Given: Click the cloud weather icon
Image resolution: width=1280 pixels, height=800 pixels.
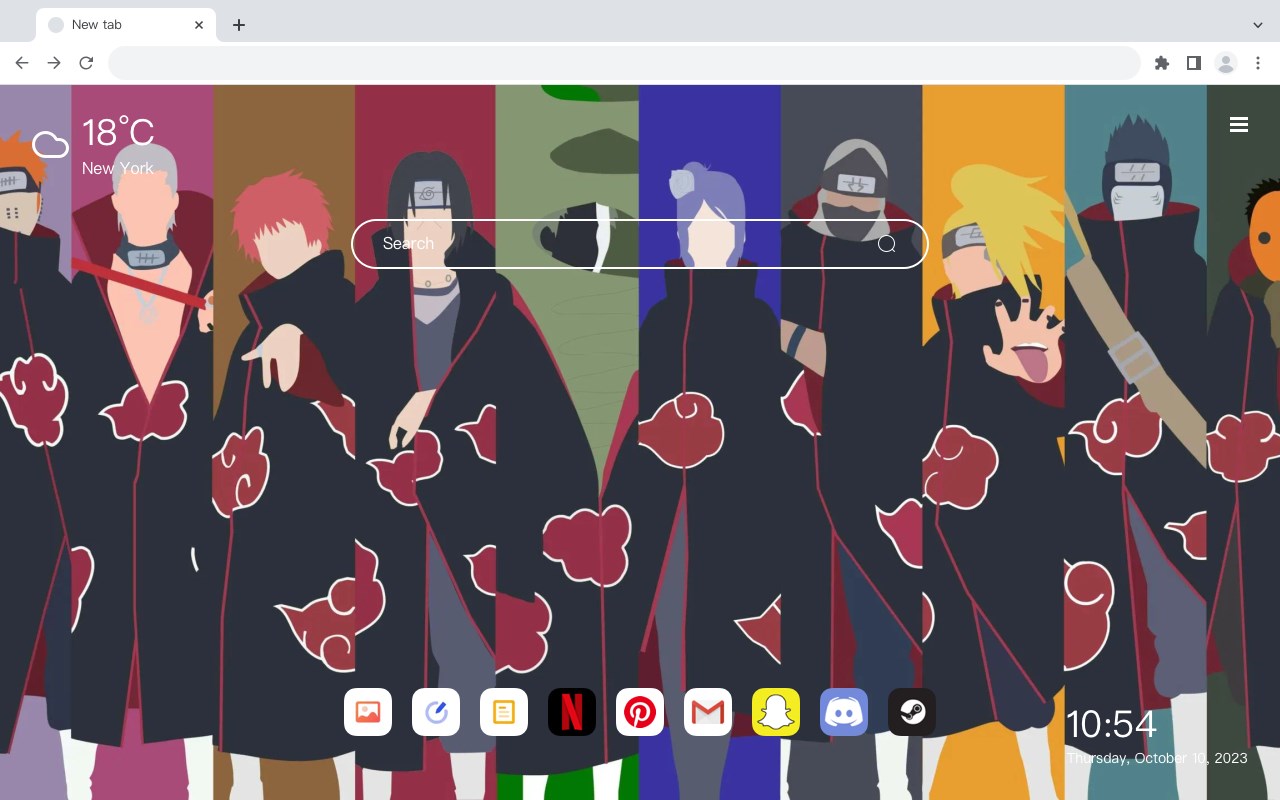Looking at the screenshot, I should click(x=50, y=145).
